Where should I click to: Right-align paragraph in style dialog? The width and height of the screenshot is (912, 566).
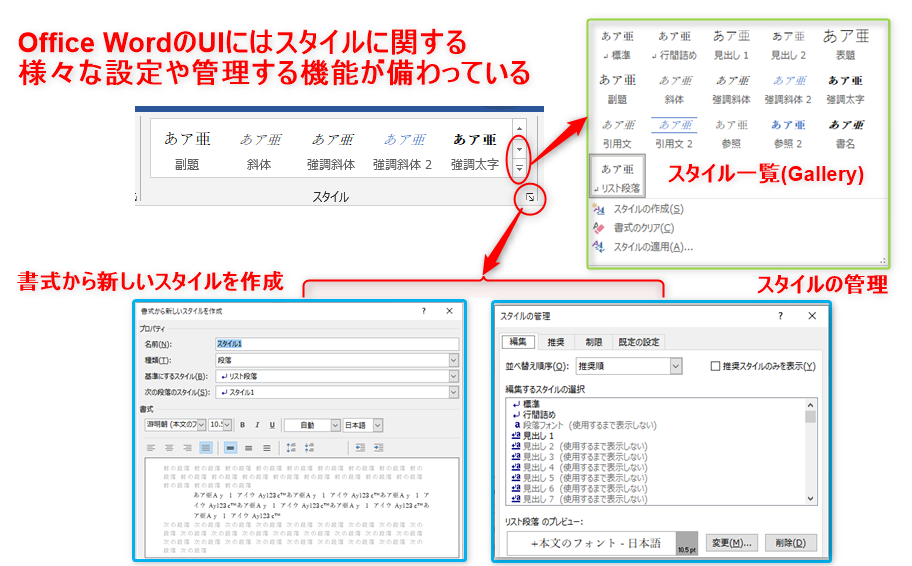pos(187,447)
